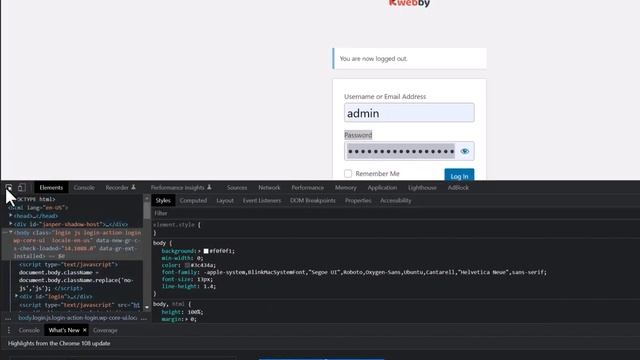Expand the div id login node
The width and height of the screenshot is (640, 360).
click(x=16, y=296)
